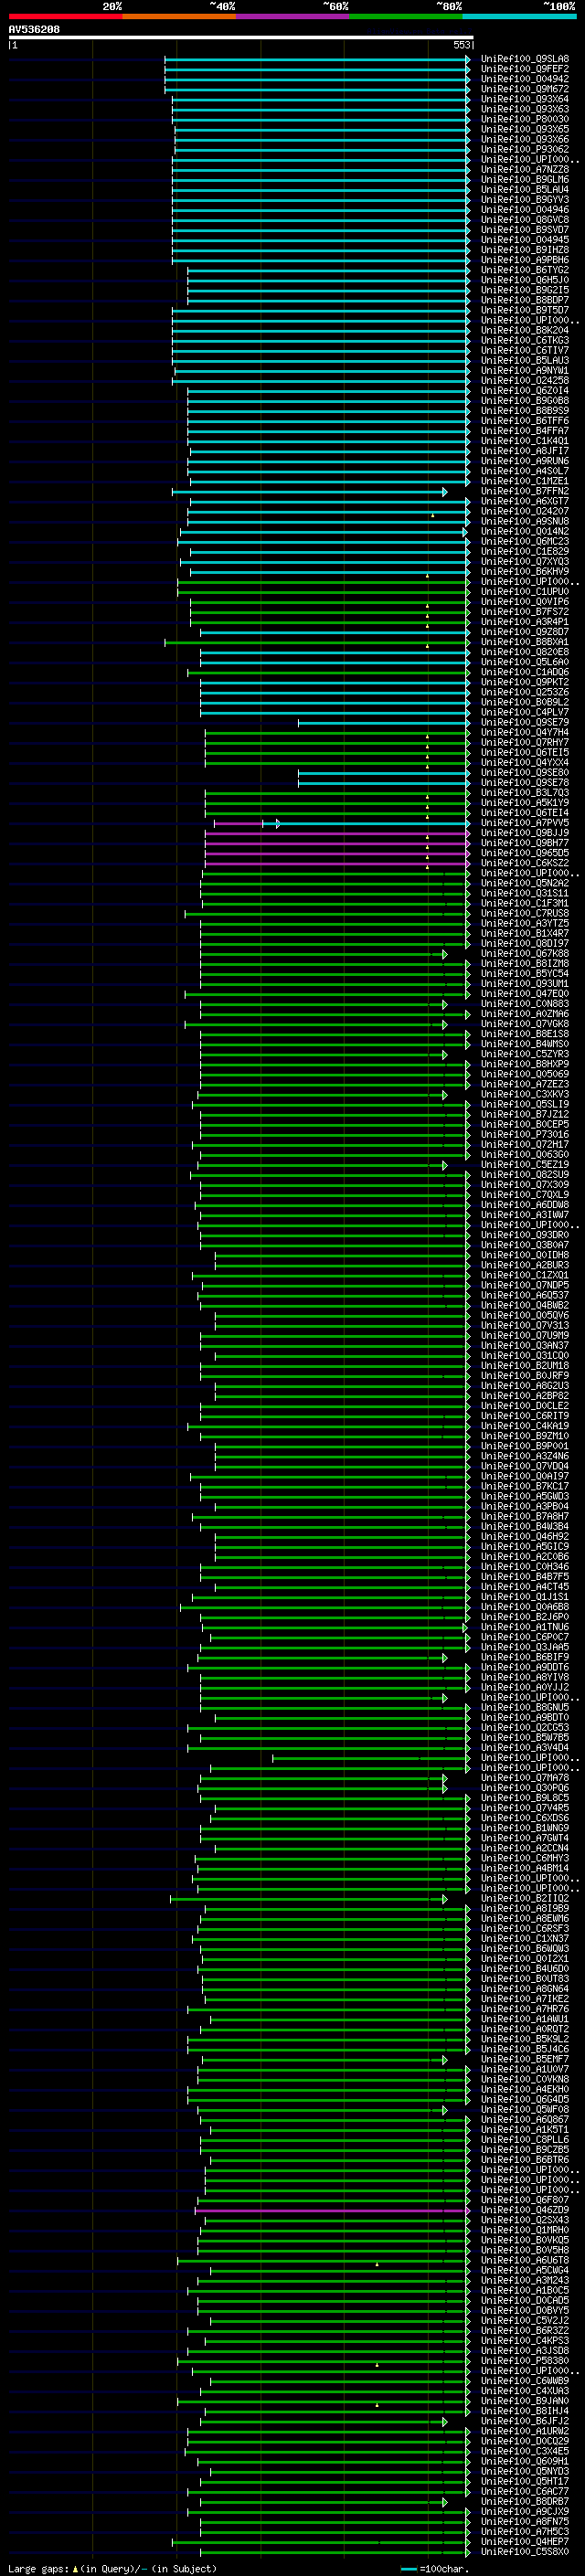
Task: Select the UniRef100_O24207 label
Action: [x=525, y=511]
